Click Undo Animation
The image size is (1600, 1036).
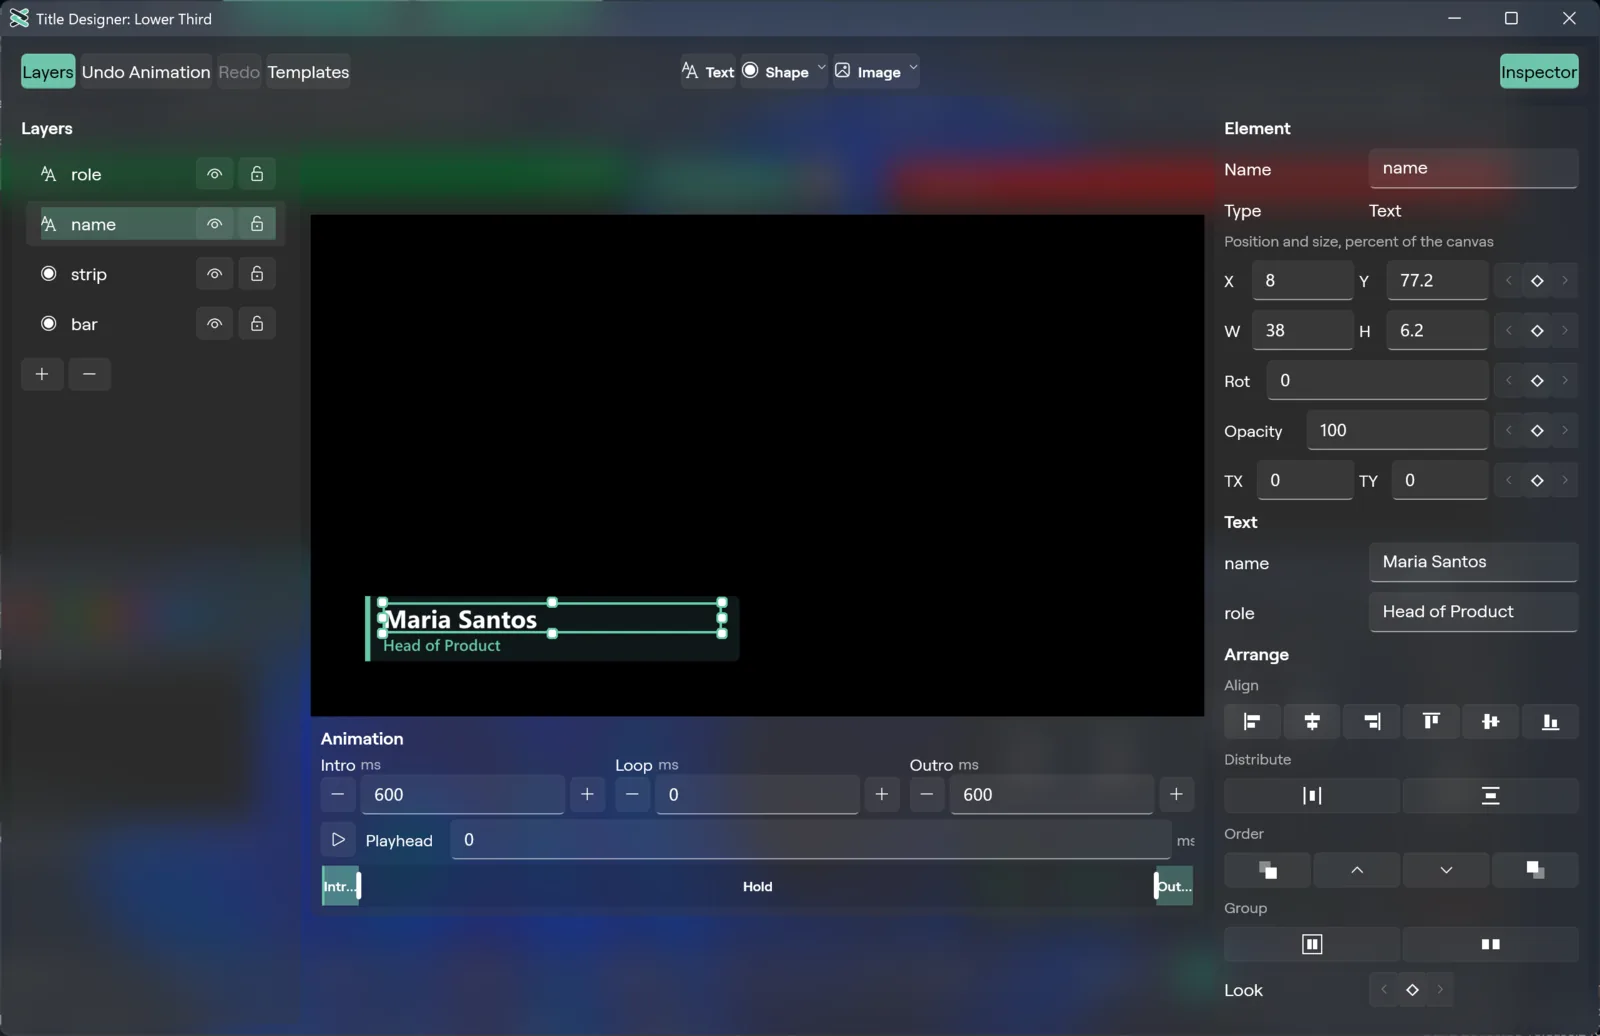146,72
